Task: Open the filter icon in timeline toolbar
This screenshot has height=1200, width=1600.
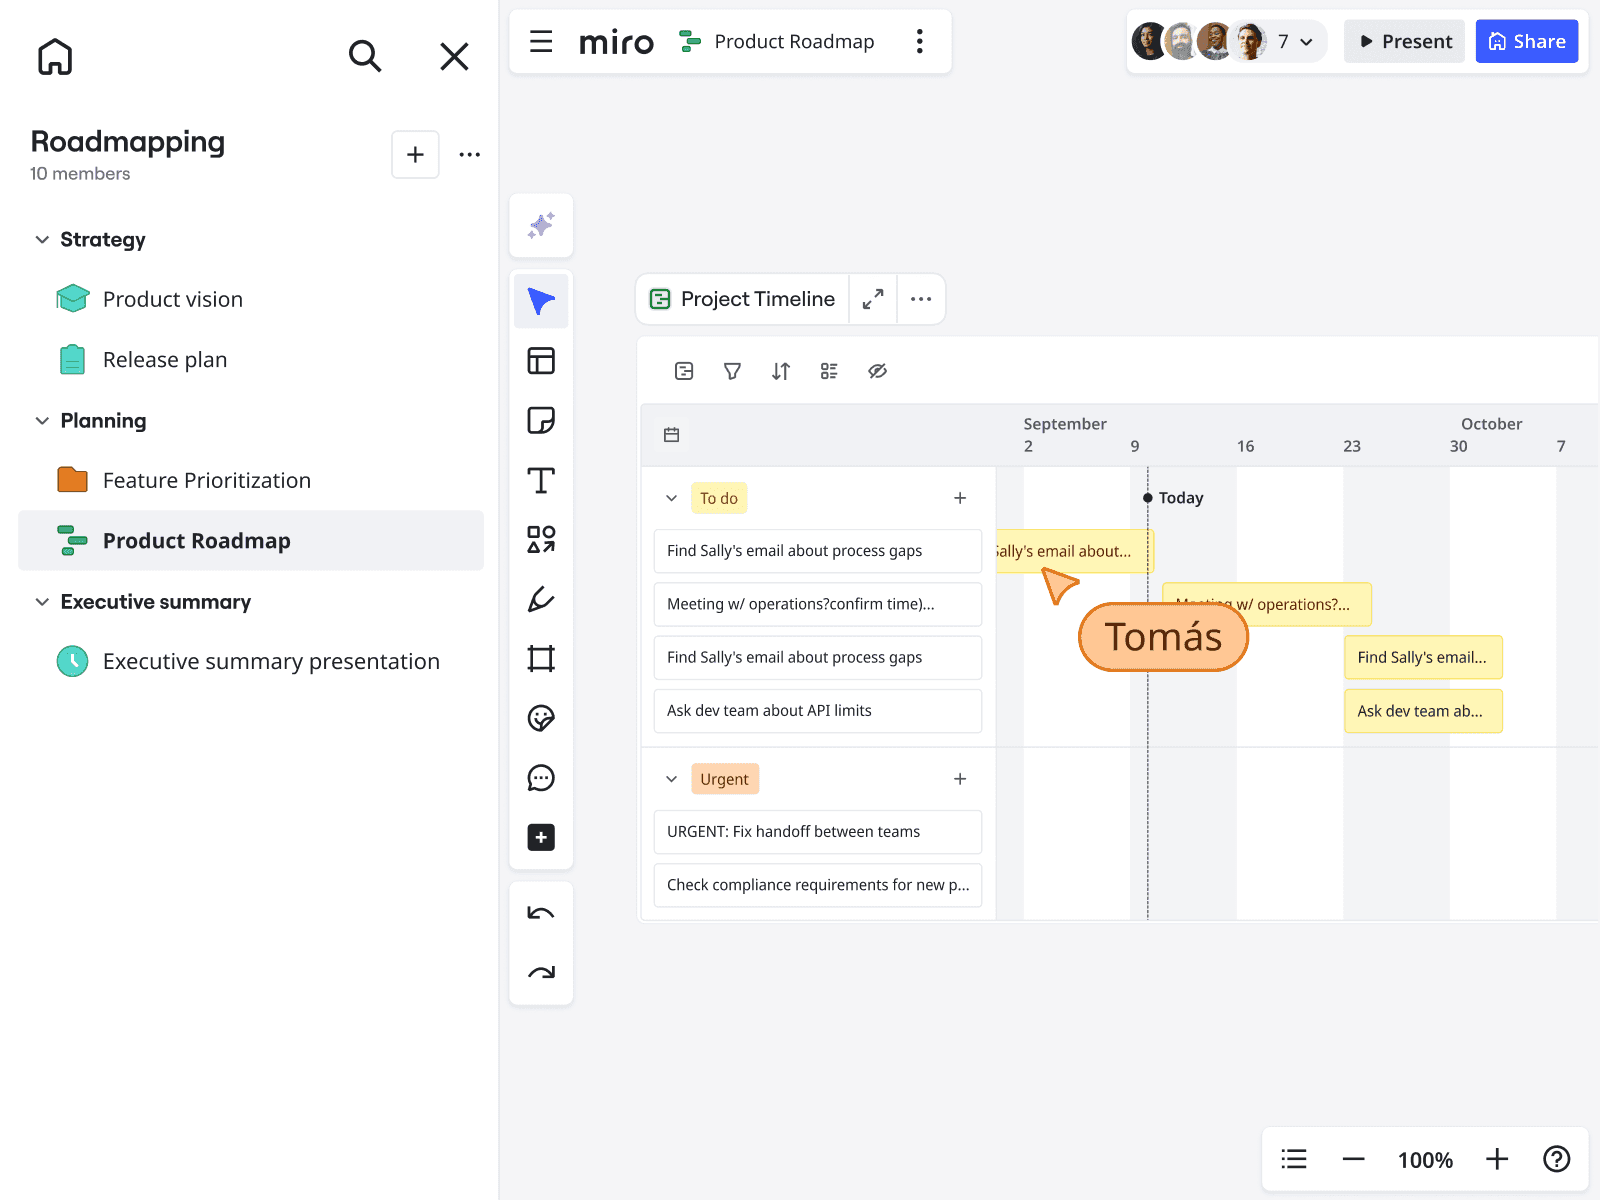Action: [x=732, y=371]
